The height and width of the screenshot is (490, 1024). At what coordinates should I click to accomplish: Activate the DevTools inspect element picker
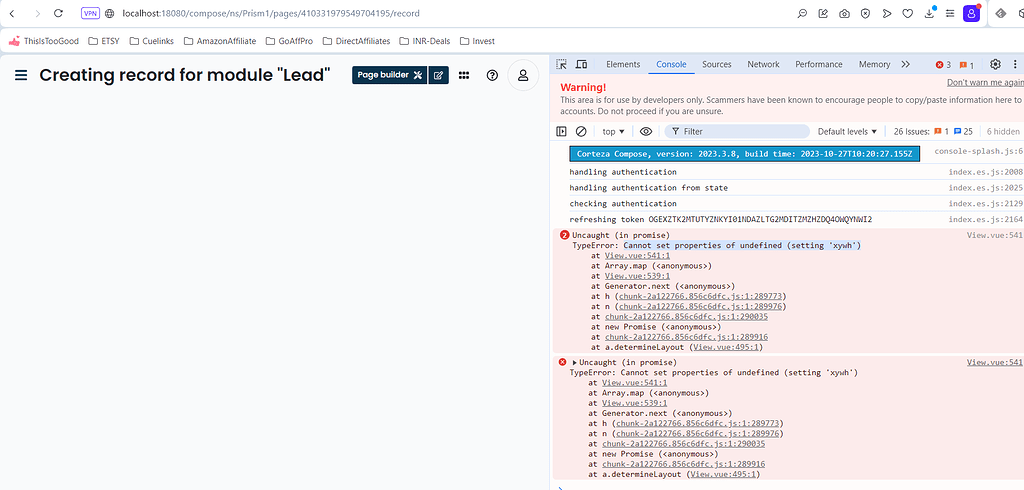coord(561,64)
